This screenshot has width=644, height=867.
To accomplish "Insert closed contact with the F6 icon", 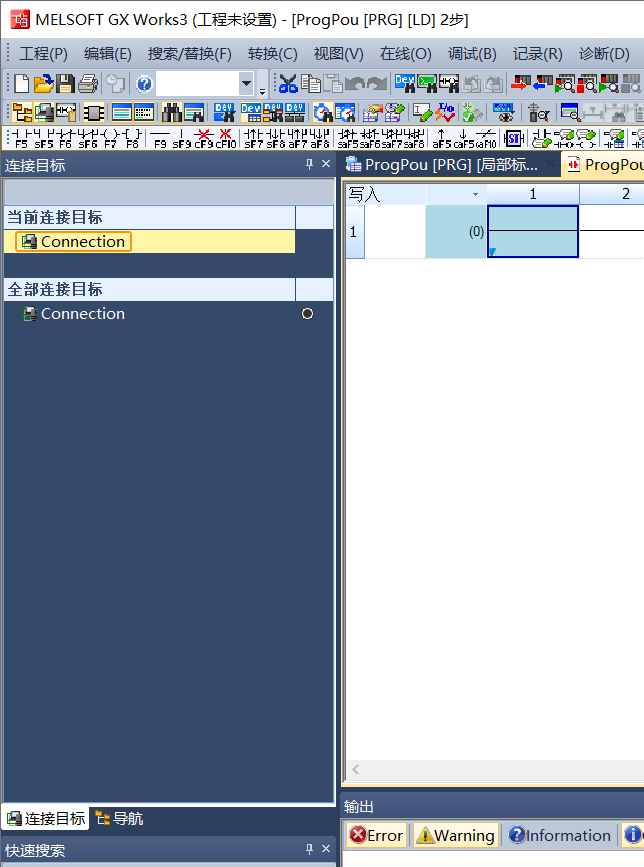I will [65, 138].
